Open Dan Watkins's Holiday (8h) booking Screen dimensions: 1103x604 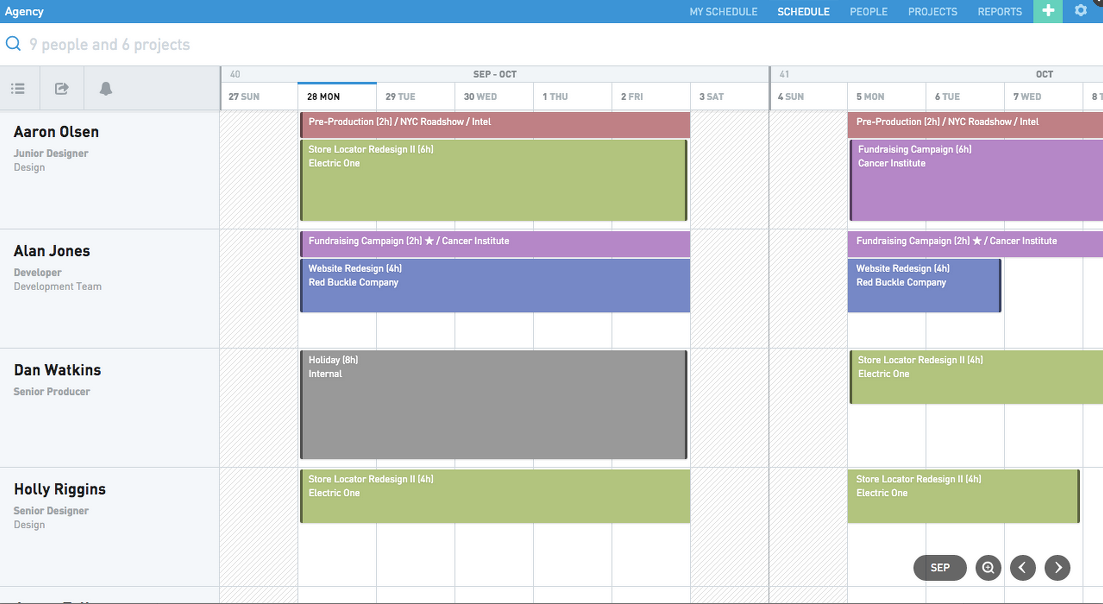coord(494,405)
